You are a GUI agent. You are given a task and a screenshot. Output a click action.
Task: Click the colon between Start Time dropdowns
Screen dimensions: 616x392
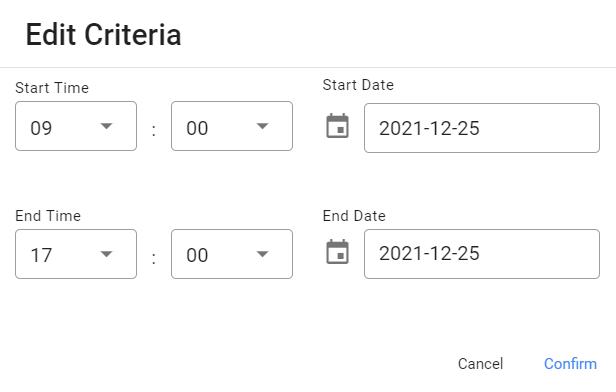(154, 130)
